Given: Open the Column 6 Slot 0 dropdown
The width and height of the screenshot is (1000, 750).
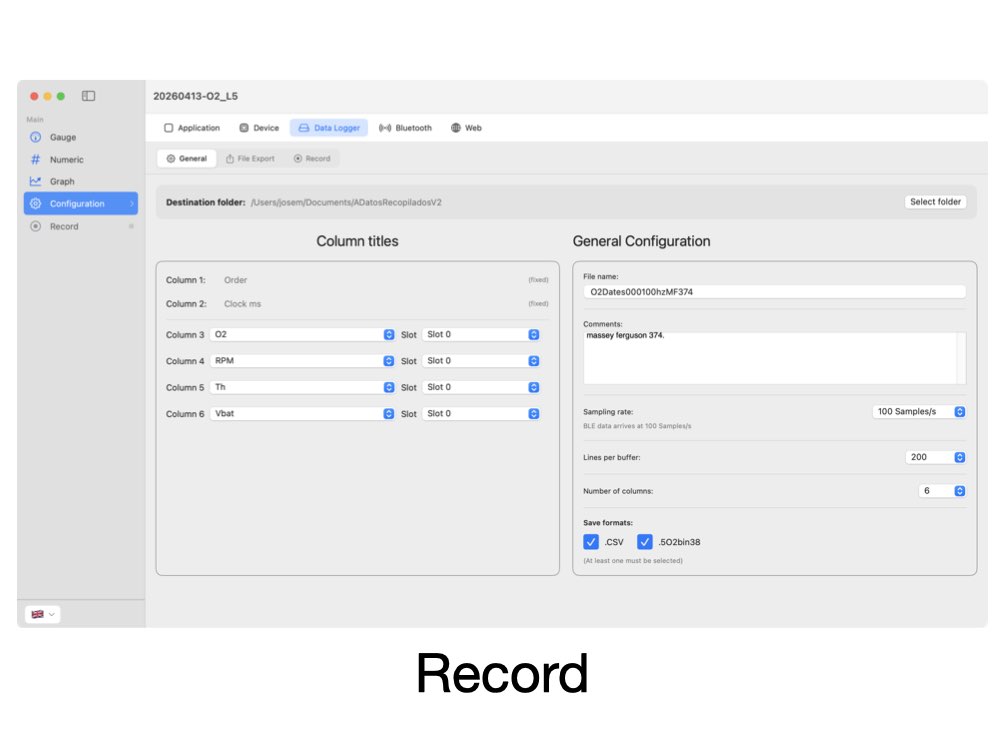Looking at the screenshot, I should (481, 413).
